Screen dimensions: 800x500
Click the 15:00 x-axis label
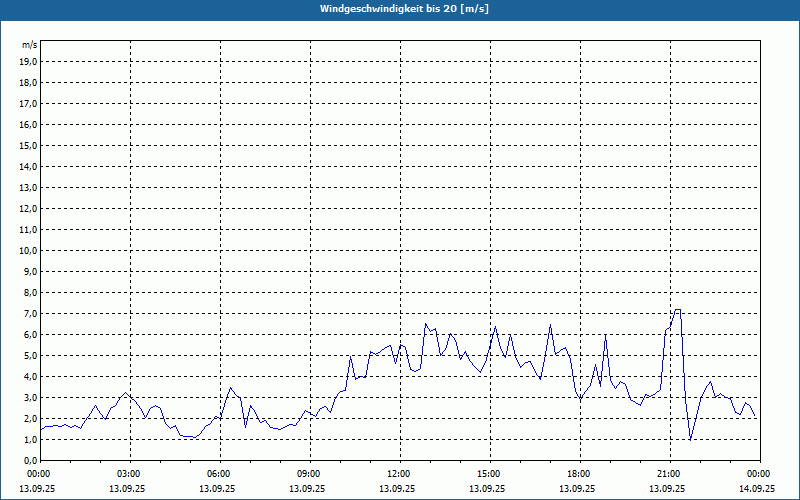coord(489,474)
